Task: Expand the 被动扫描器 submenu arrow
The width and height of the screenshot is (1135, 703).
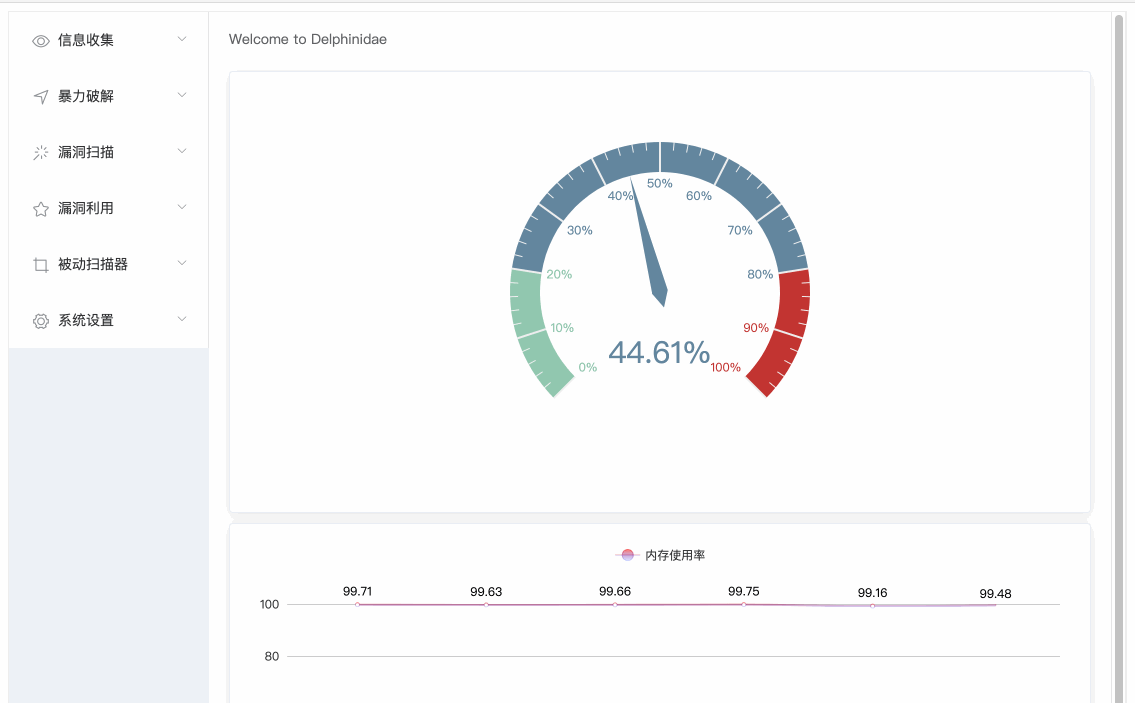Action: 182,263
